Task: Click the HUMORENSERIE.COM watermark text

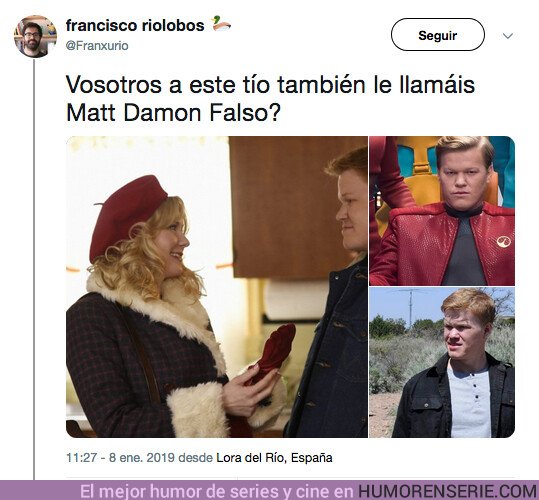Action: 448,491
